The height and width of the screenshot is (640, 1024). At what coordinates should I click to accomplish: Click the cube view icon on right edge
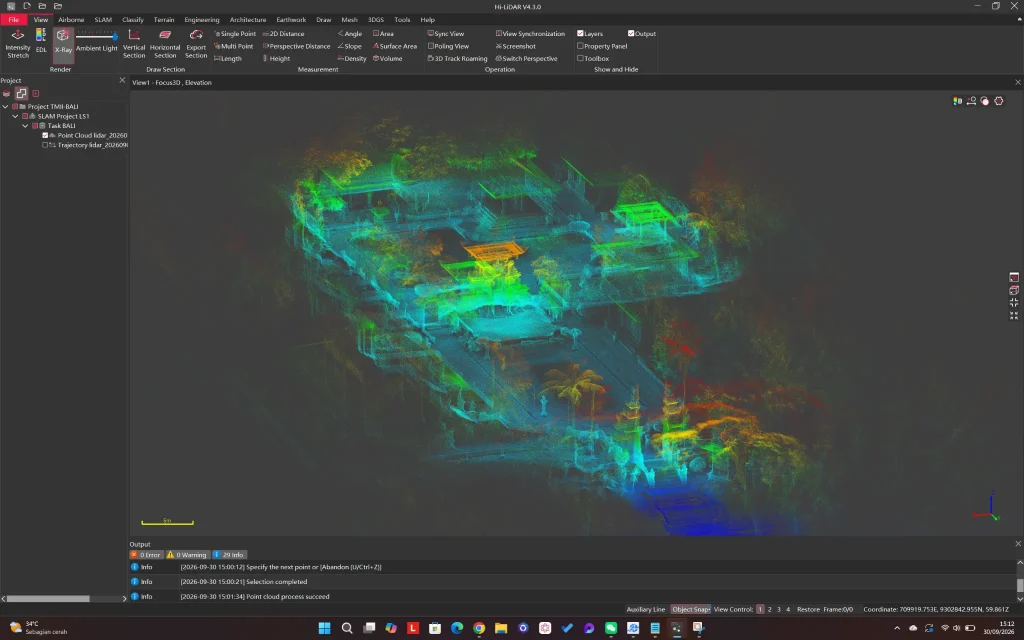[x=1014, y=290]
